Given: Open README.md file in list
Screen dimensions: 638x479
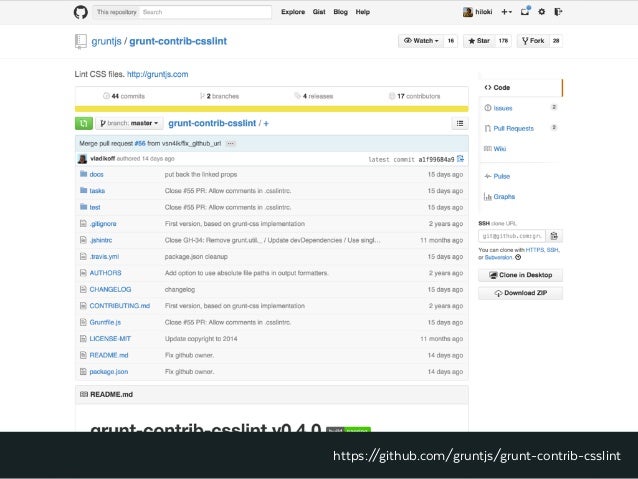Looking at the screenshot, I should point(109,355).
